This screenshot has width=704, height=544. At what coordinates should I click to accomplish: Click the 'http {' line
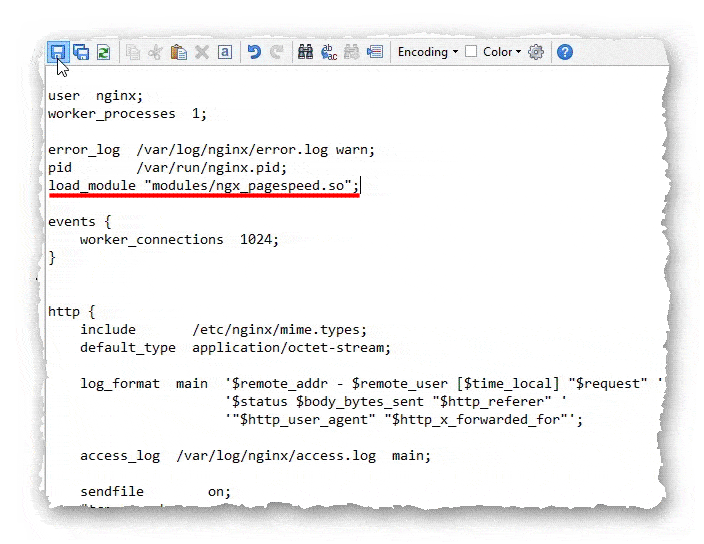pos(71,311)
